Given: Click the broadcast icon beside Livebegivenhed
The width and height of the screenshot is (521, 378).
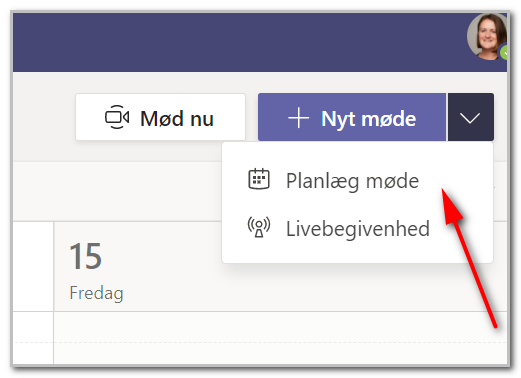Looking at the screenshot, I should pyautogui.click(x=259, y=227).
